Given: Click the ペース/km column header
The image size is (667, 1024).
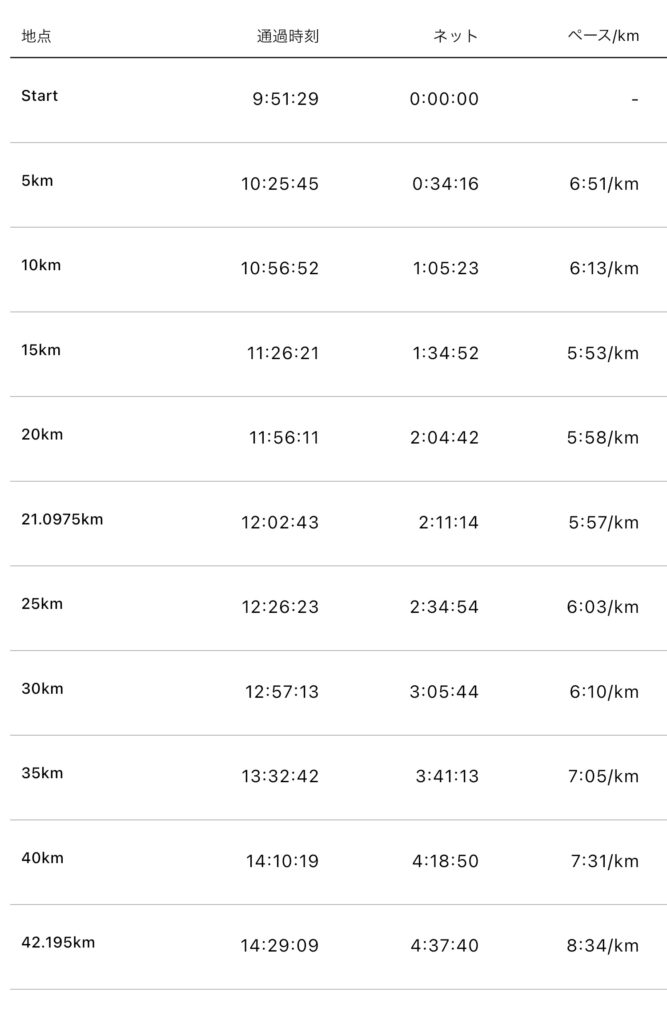Looking at the screenshot, I should click(x=603, y=37).
